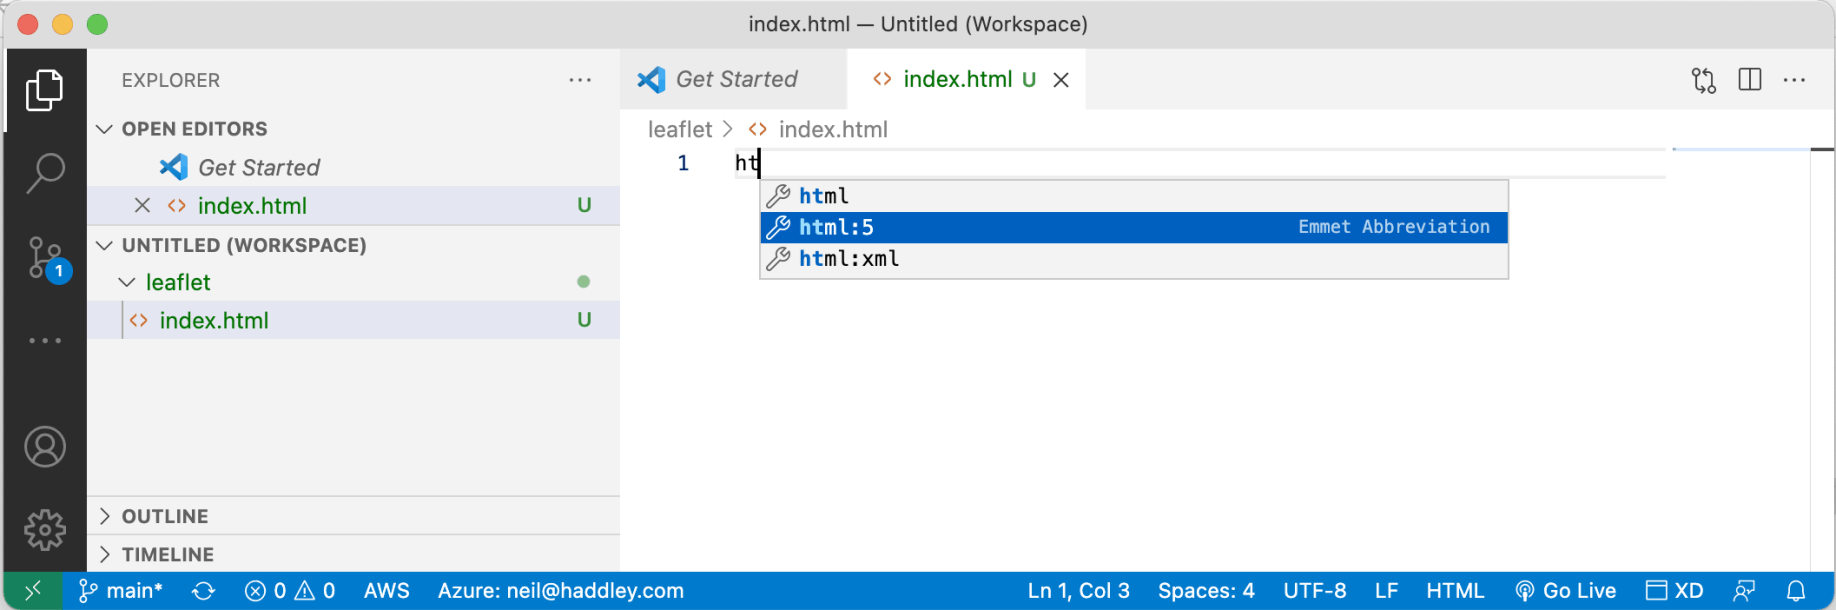This screenshot has height=610, width=1836.
Task: Click Go Live in the status bar
Action: (1565, 591)
